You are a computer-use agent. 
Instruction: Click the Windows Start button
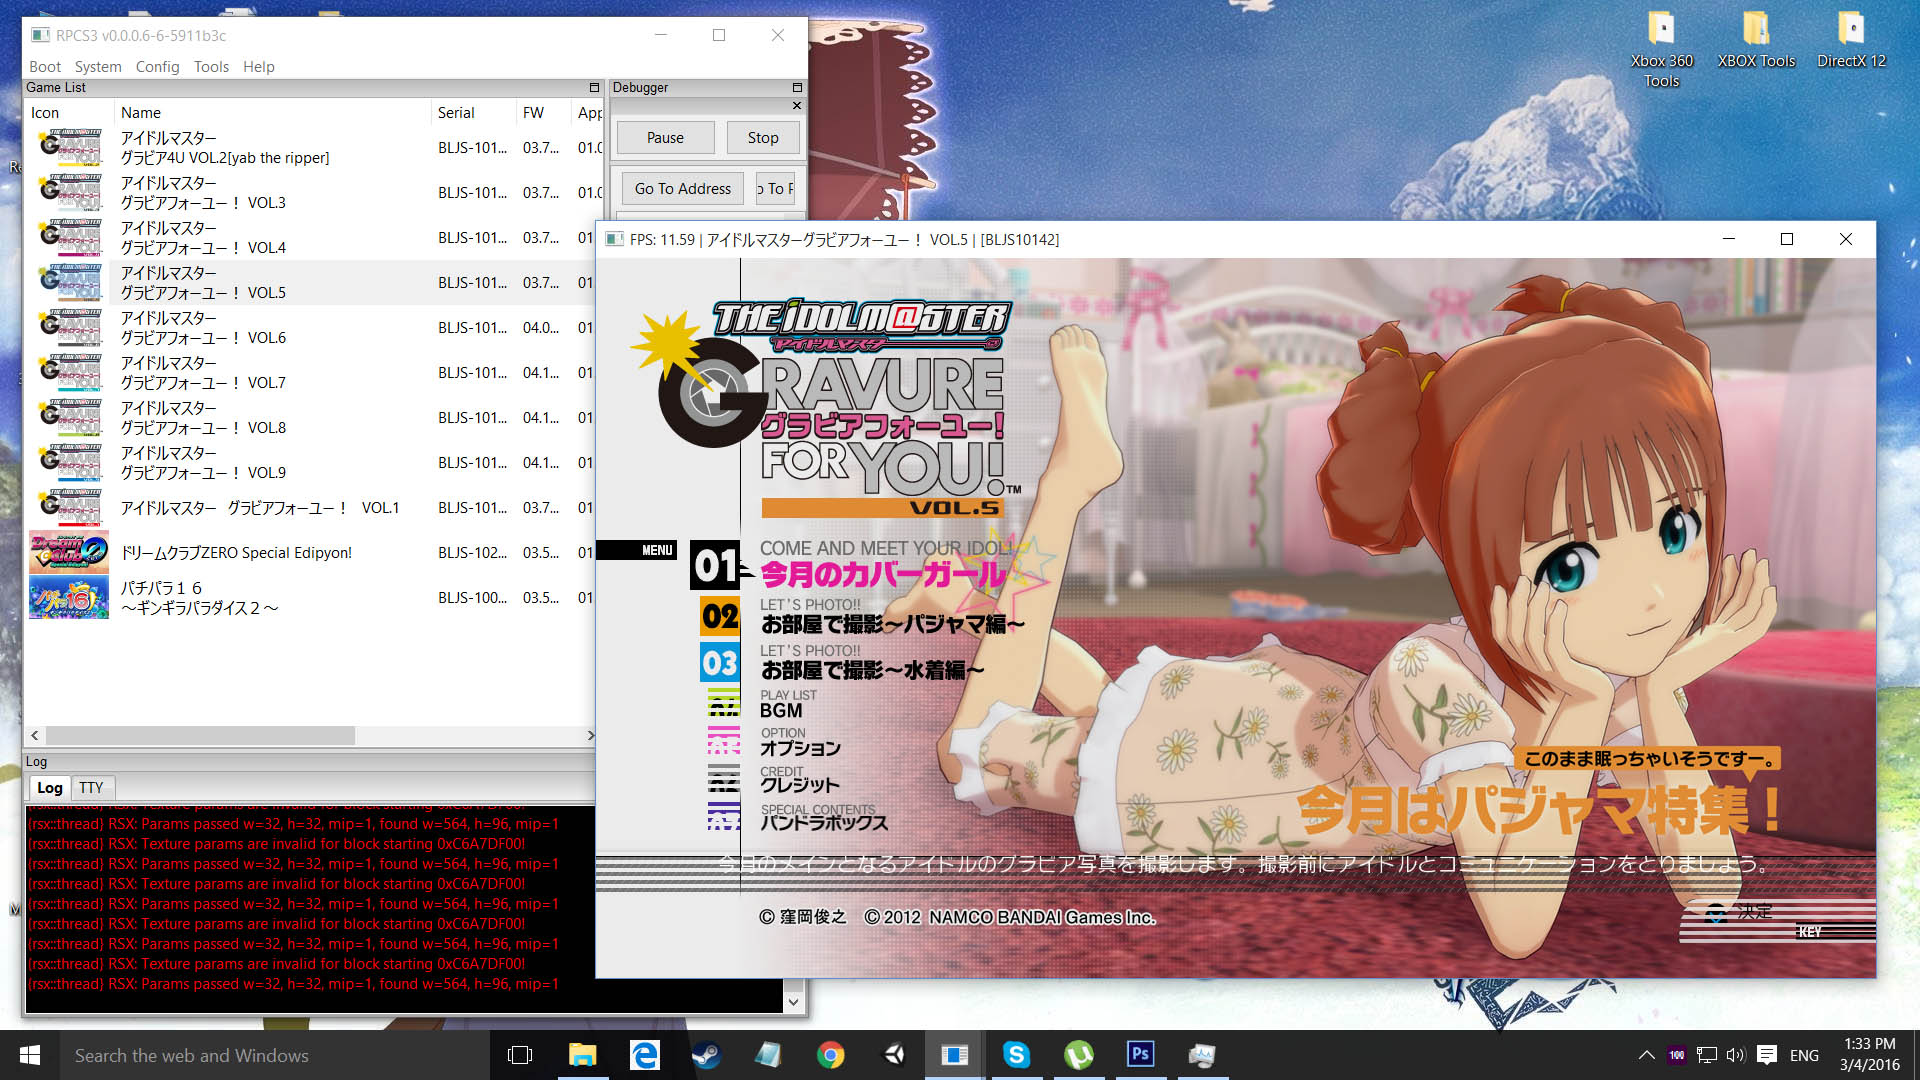[x=29, y=1055]
